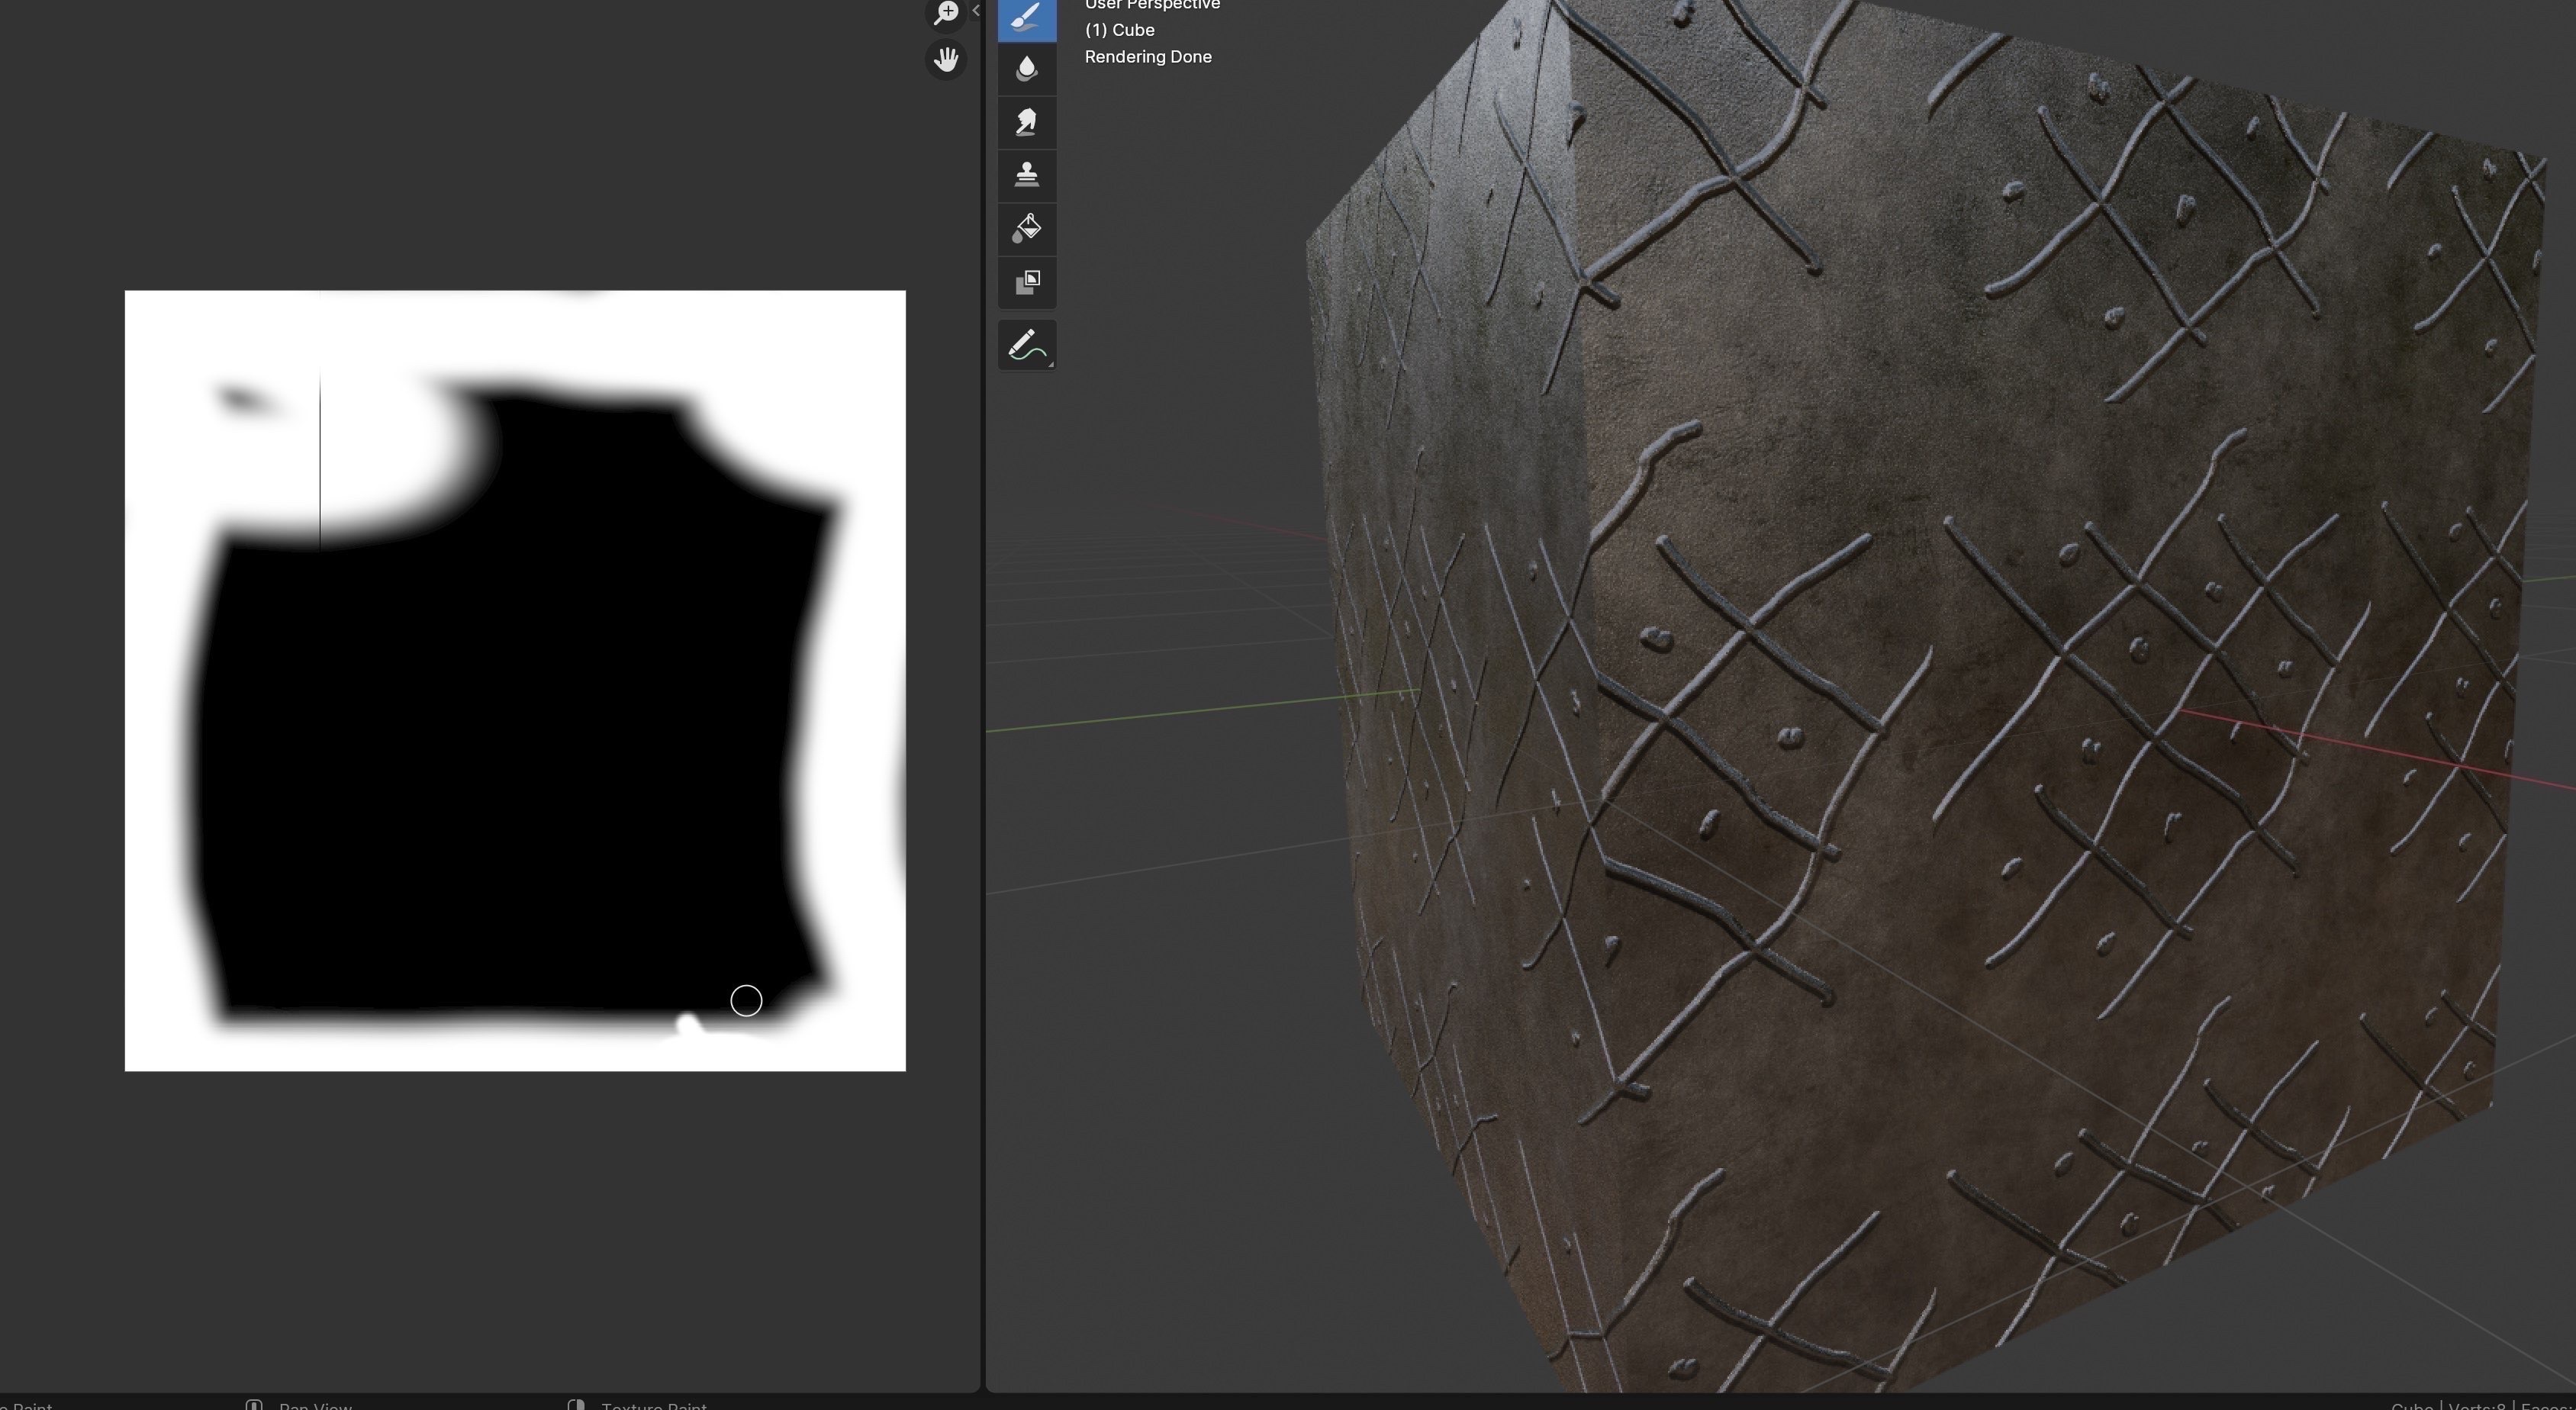2576x1410 pixels.
Task: Click the zoom magnifier in image editor
Action: 946,13
